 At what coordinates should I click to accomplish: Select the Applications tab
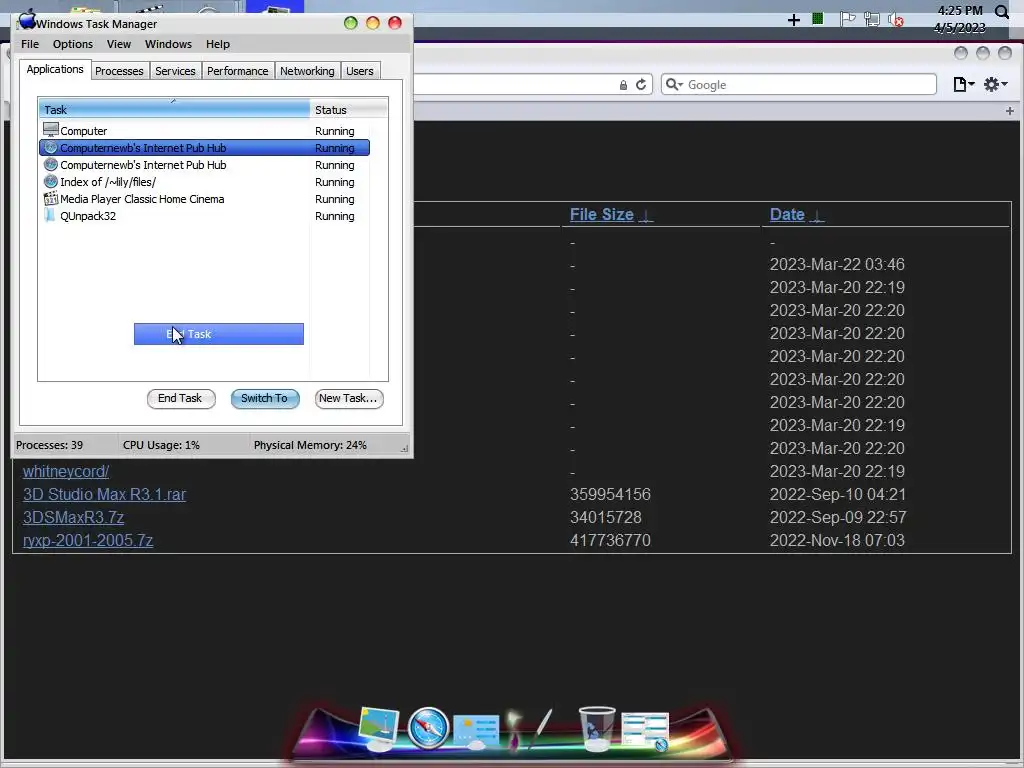pyautogui.click(x=55, y=69)
